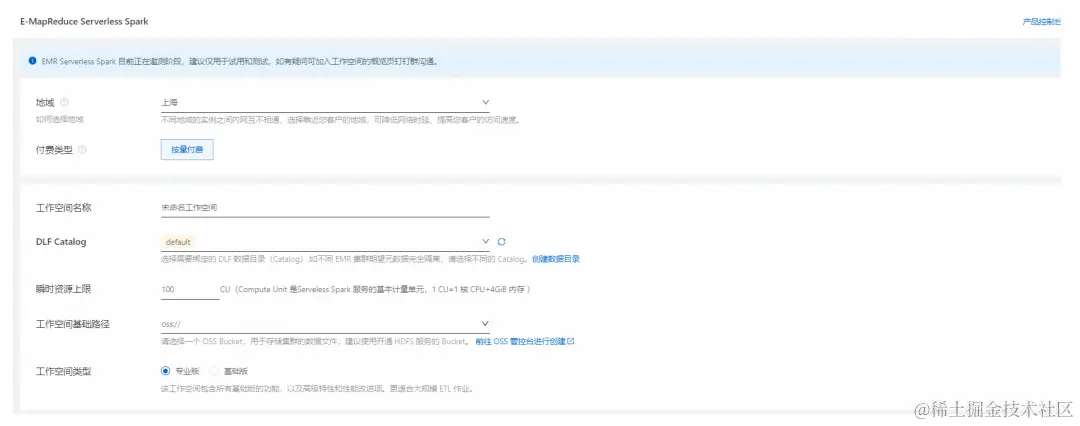Click the external link icon after OSS 管控台
Viewport: 1080px width, 426px height.
pyautogui.click(x=570, y=341)
